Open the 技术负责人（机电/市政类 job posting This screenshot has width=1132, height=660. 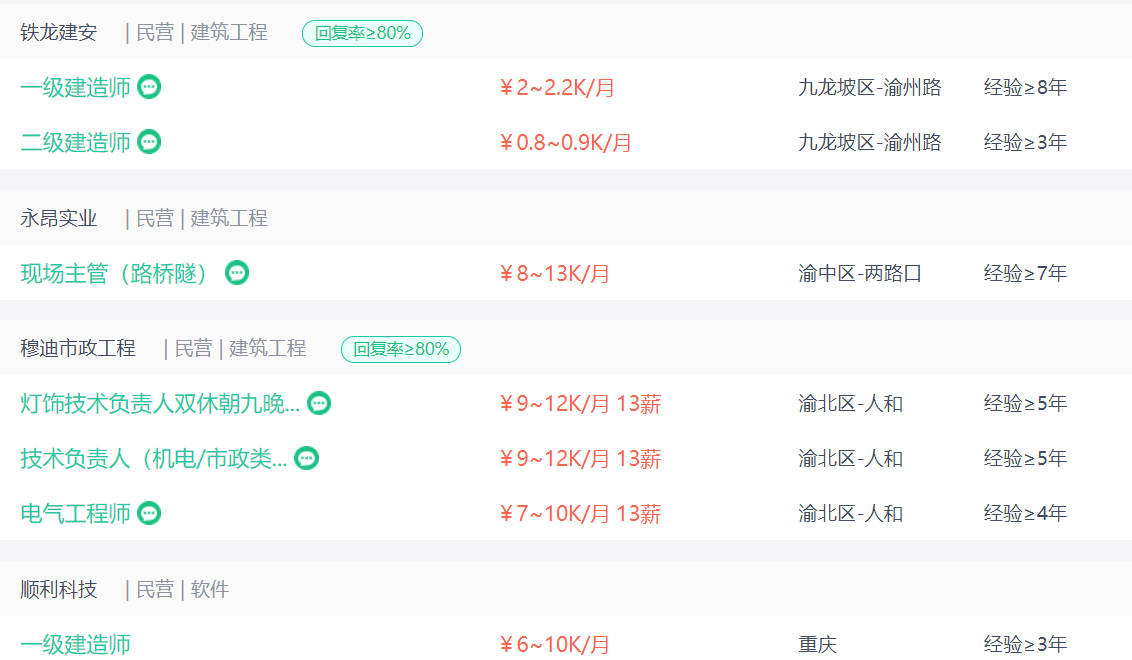[x=153, y=459]
